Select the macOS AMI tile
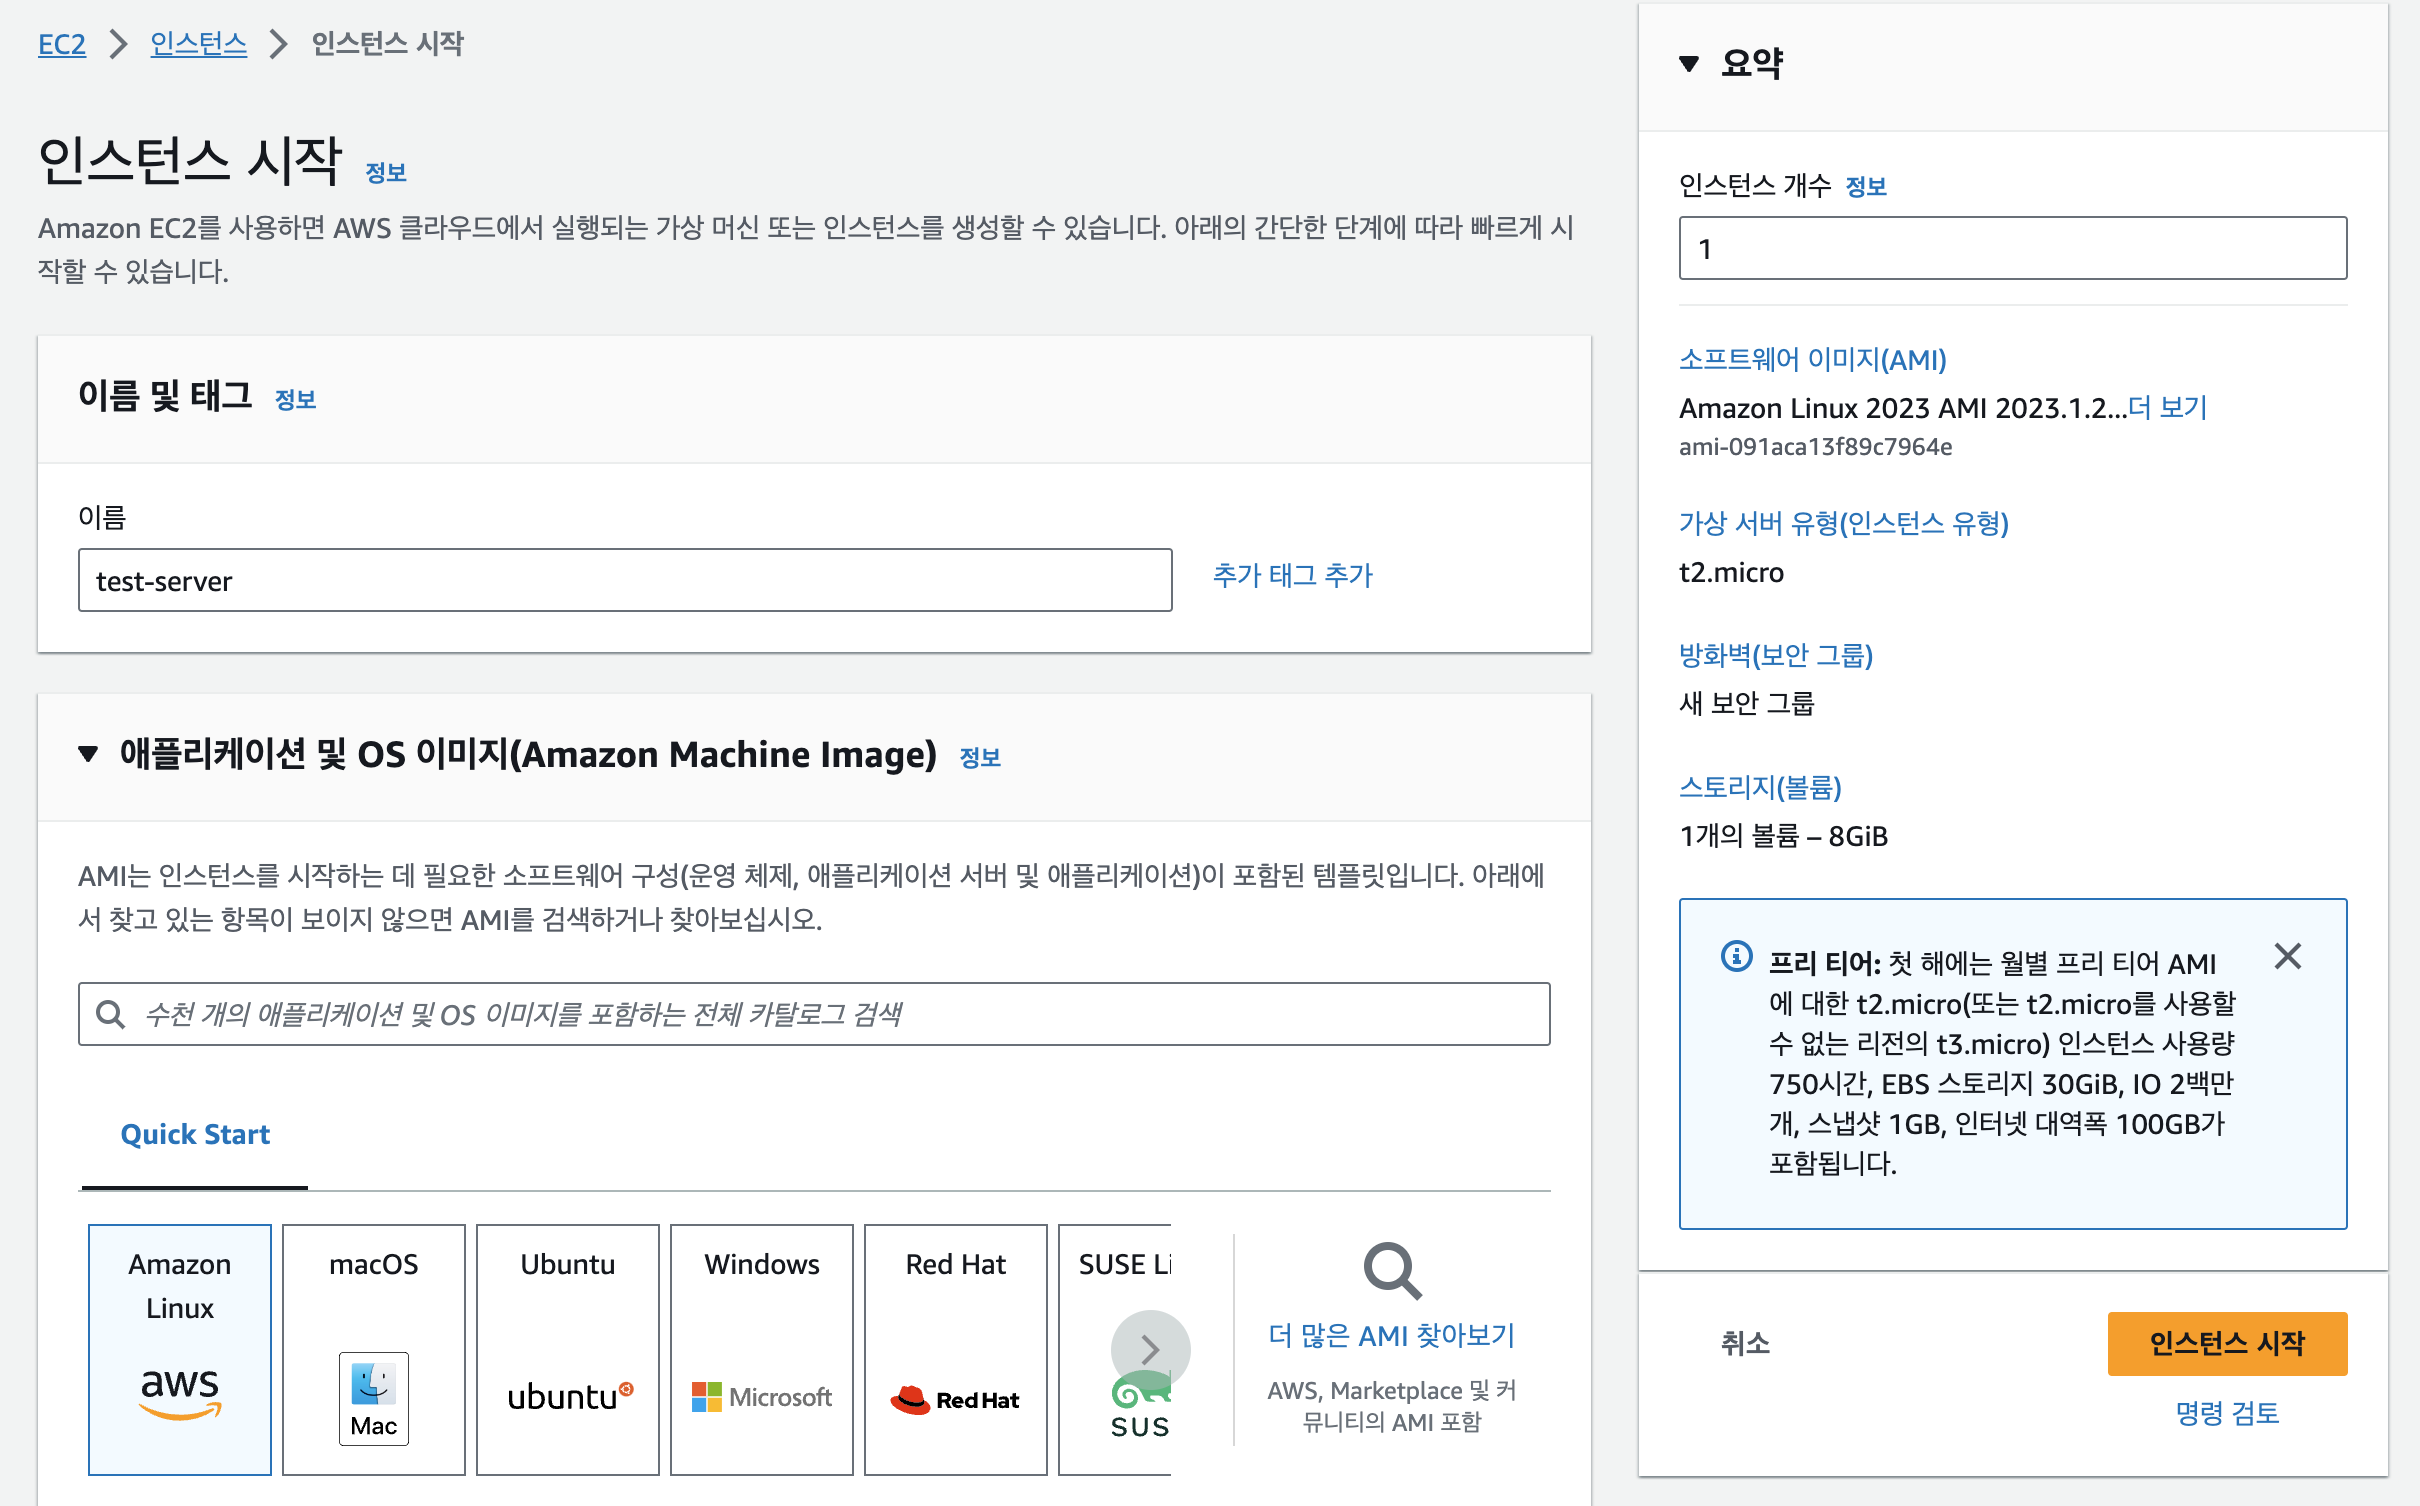This screenshot has width=2420, height=1506. (x=373, y=1347)
